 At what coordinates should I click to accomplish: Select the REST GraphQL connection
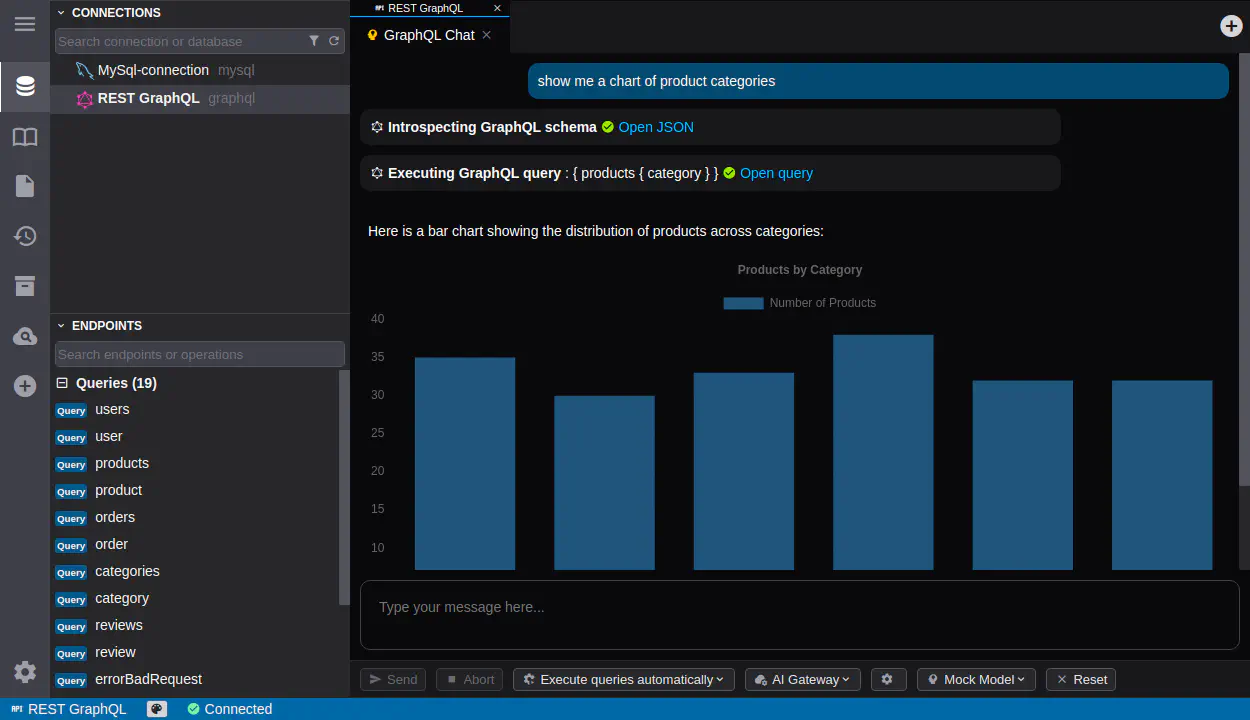point(148,98)
